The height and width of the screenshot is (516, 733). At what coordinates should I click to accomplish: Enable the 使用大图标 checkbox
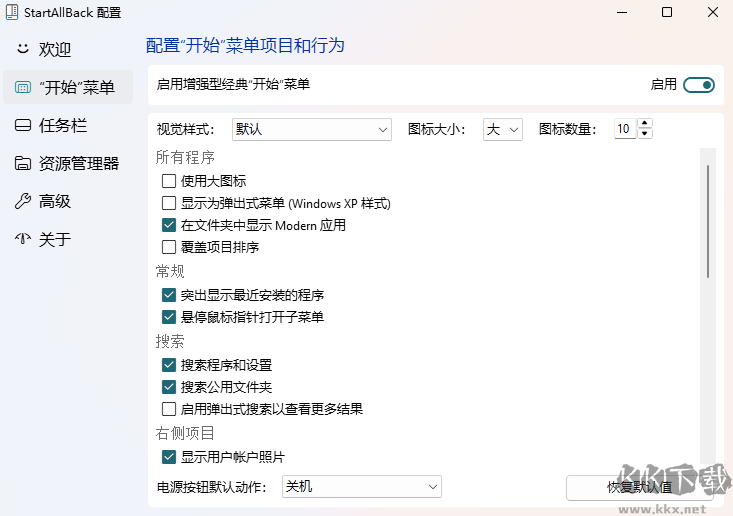point(169,181)
